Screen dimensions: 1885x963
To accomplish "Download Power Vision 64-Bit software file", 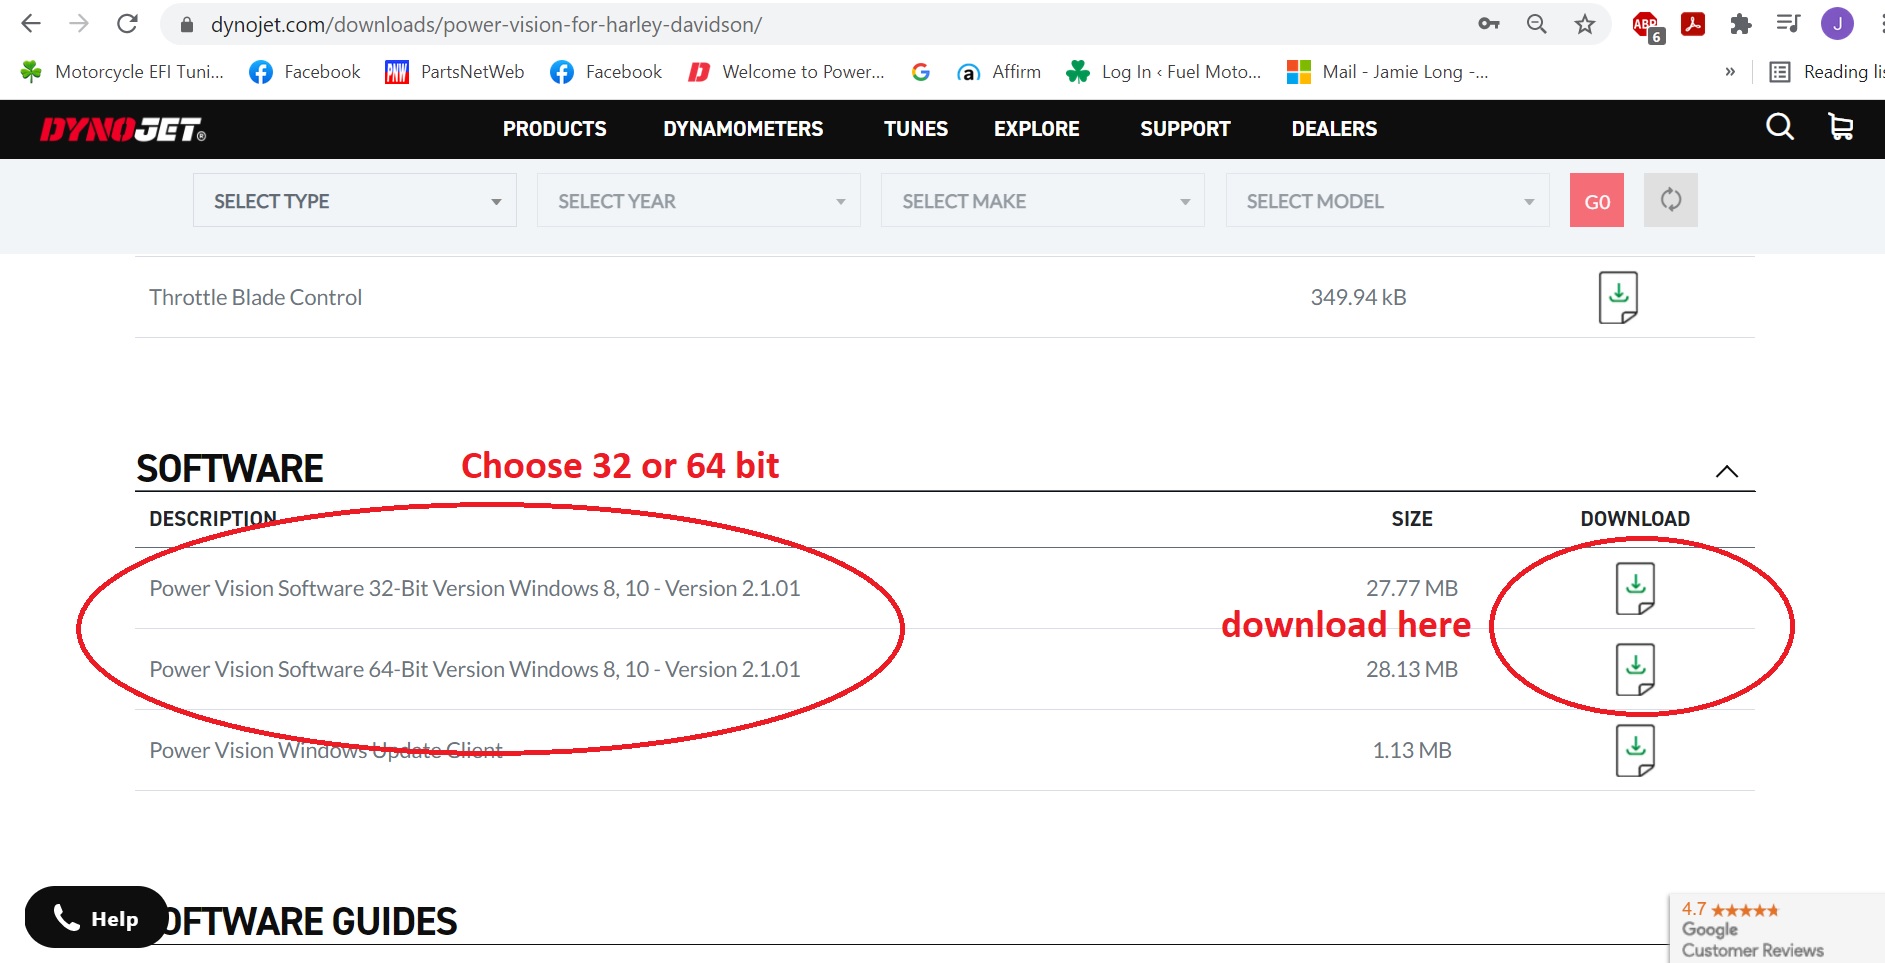I will 1635,669.
